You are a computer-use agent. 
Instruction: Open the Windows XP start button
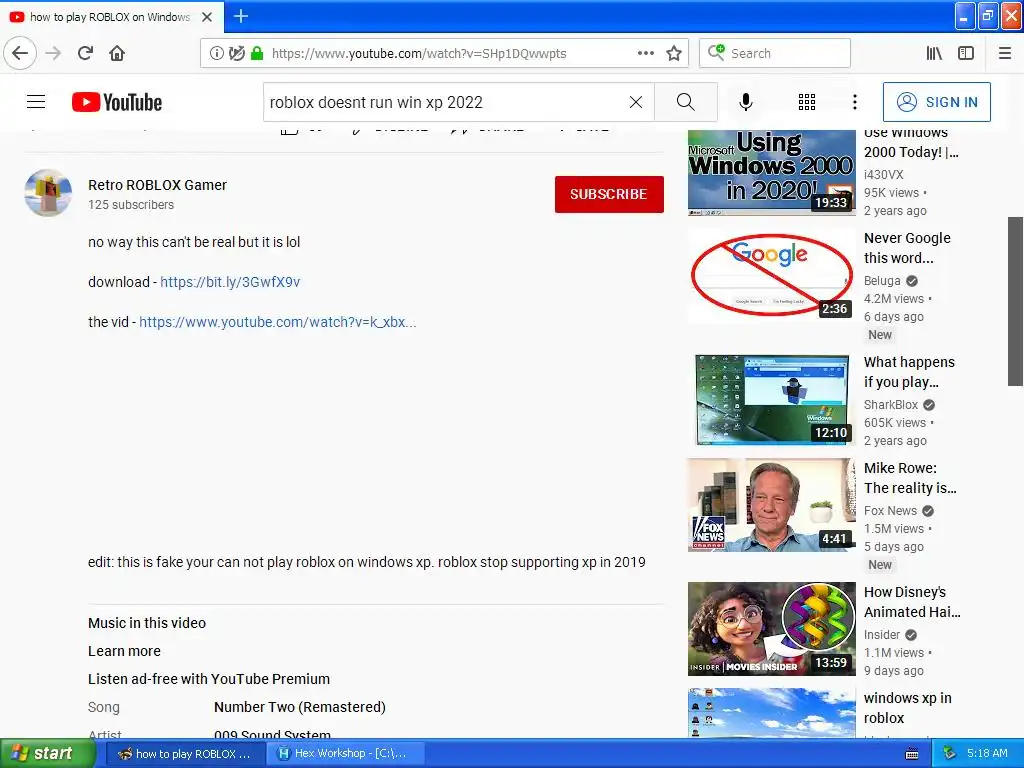[x=46, y=754]
